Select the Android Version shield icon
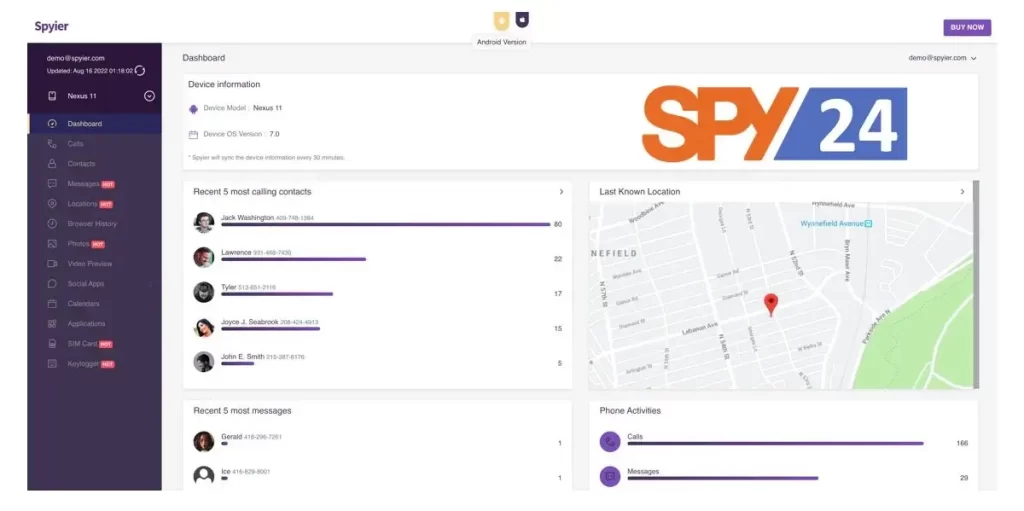Image resolution: width=1024 pixels, height=511 pixels. point(501,21)
